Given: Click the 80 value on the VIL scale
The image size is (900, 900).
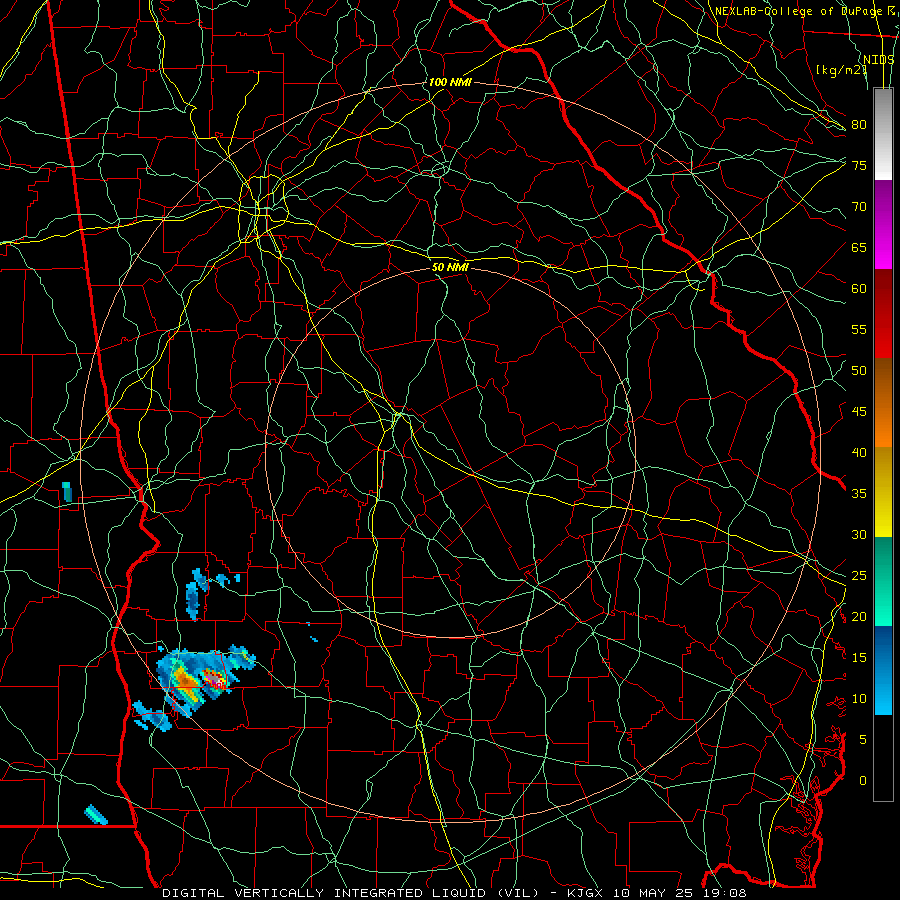Looking at the screenshot, I should 859,125.
